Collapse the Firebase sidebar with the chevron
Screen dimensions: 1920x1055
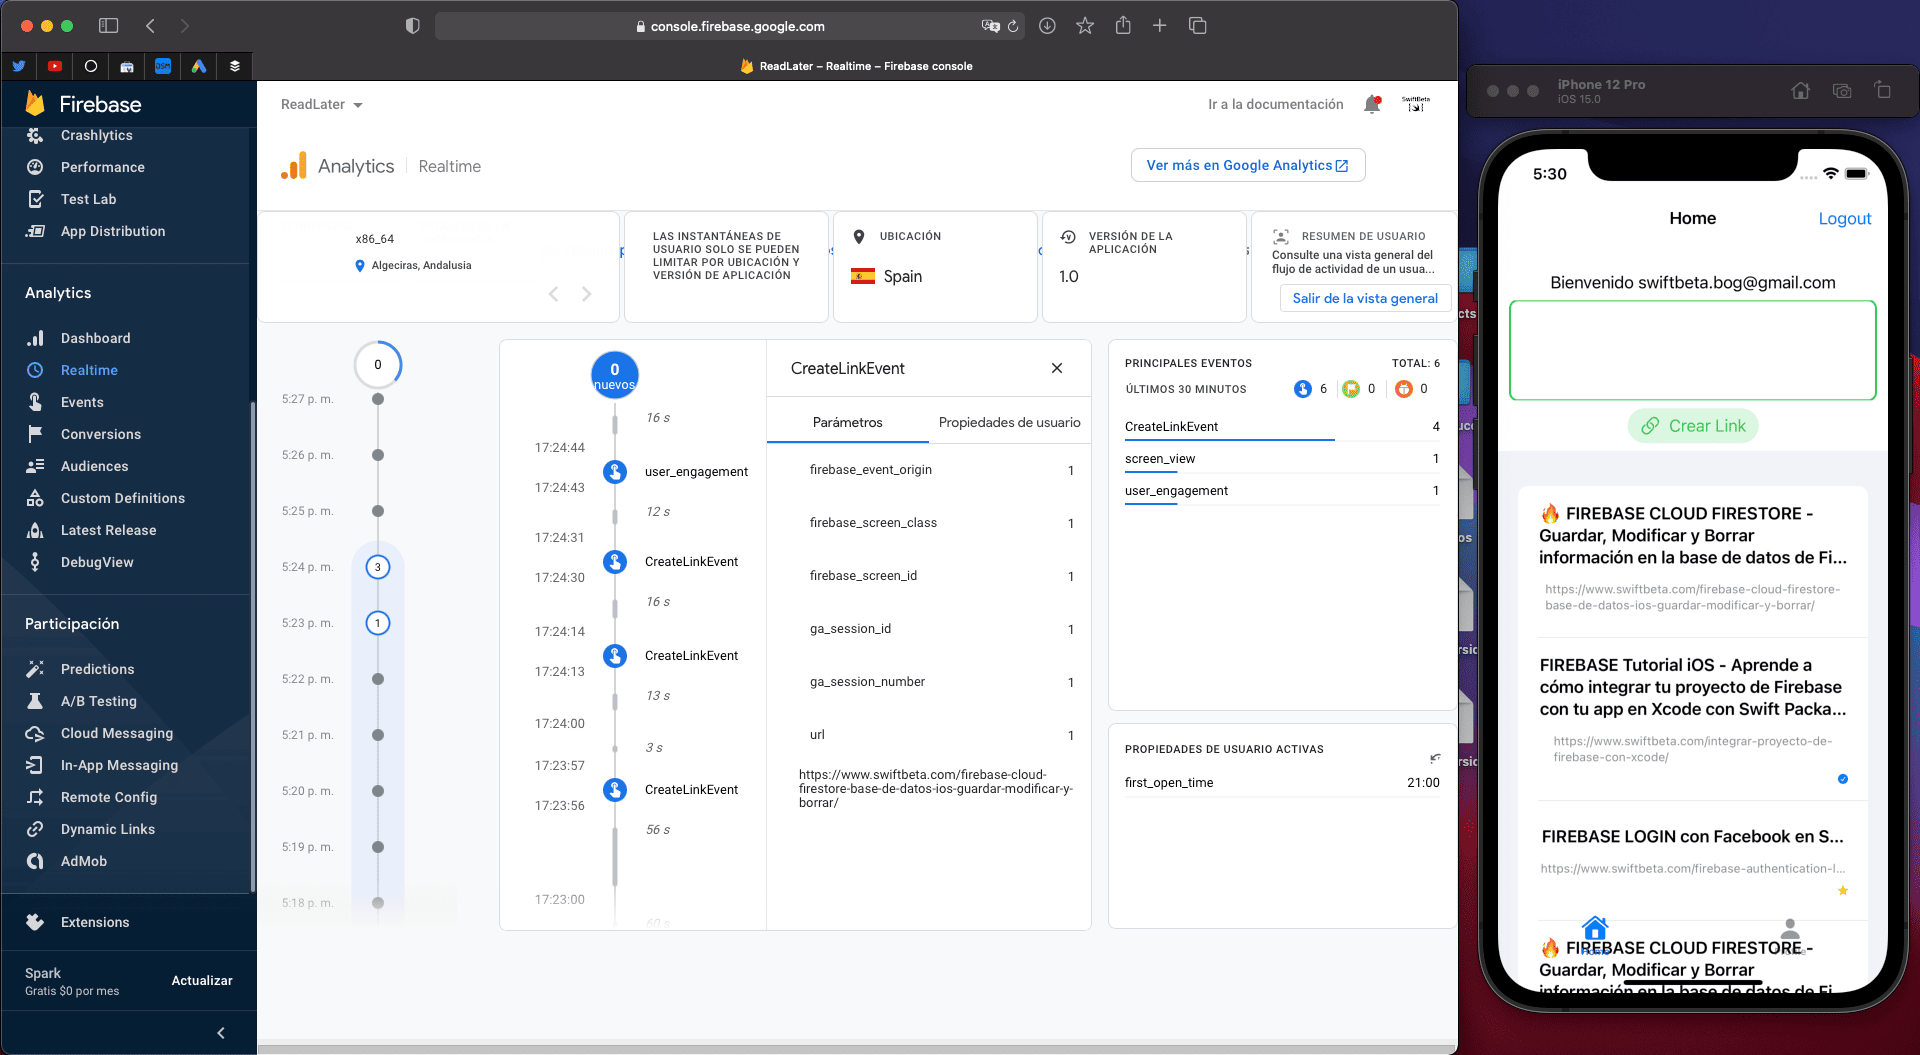tap(221, 1033)
